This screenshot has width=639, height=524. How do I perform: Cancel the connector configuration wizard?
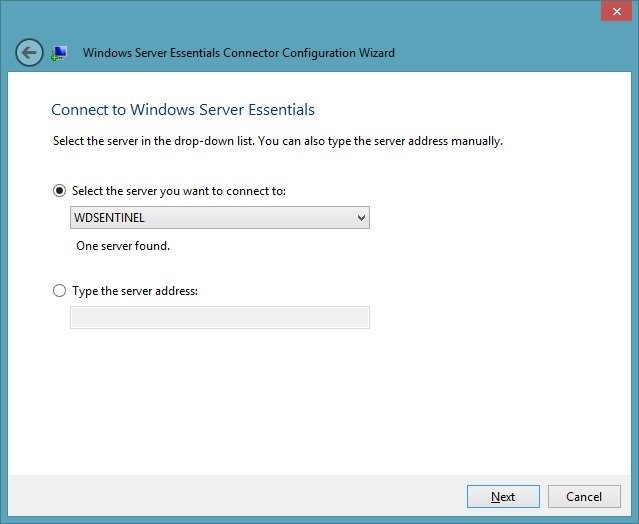point(584,496)
